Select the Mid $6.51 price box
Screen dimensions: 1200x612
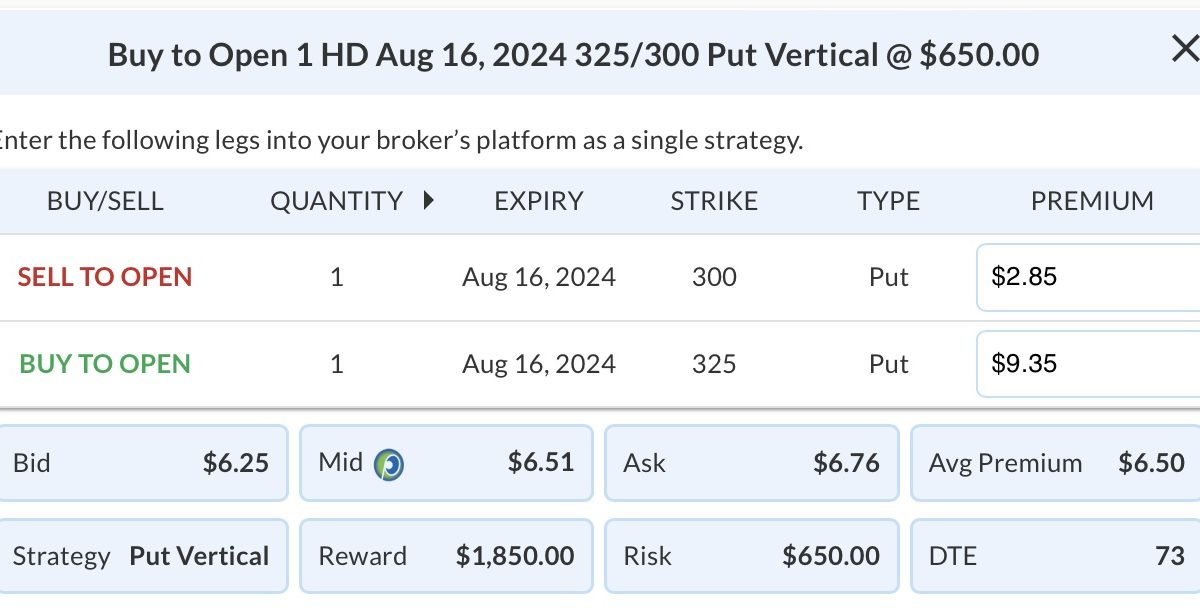click(x=446, y=463)
